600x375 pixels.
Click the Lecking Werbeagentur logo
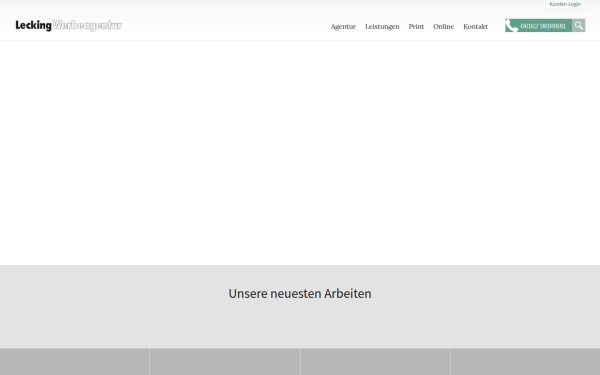[68, 25]
